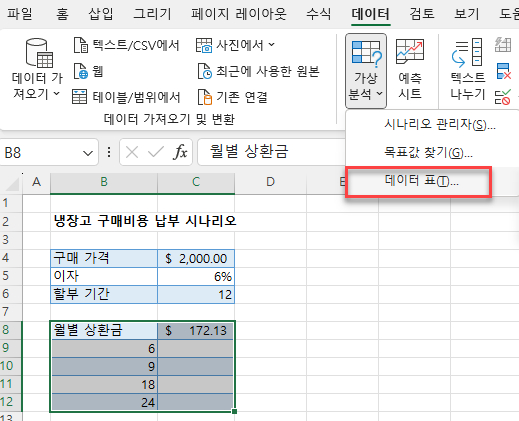Click the cell showing 6%
This screenshot has width=519, height=421.
[x=196, y=276]
